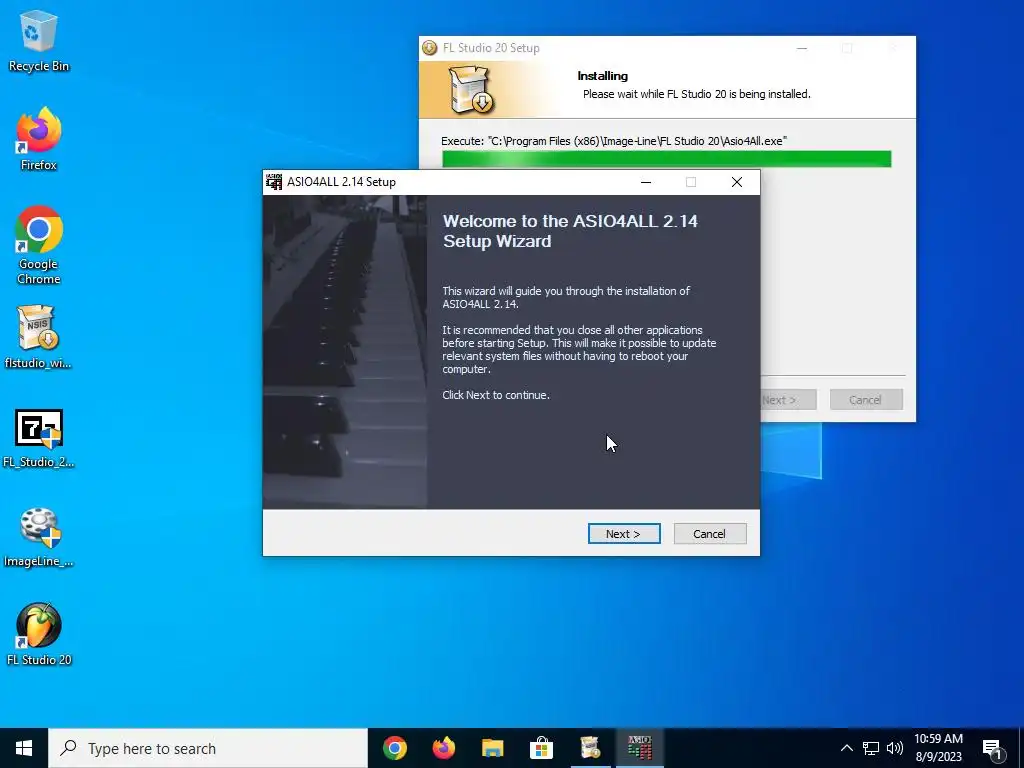Screen dimensions: 1024x768
Task: Click the ASIO4ALL title bar icon
Action: click(x=274, y=182)
